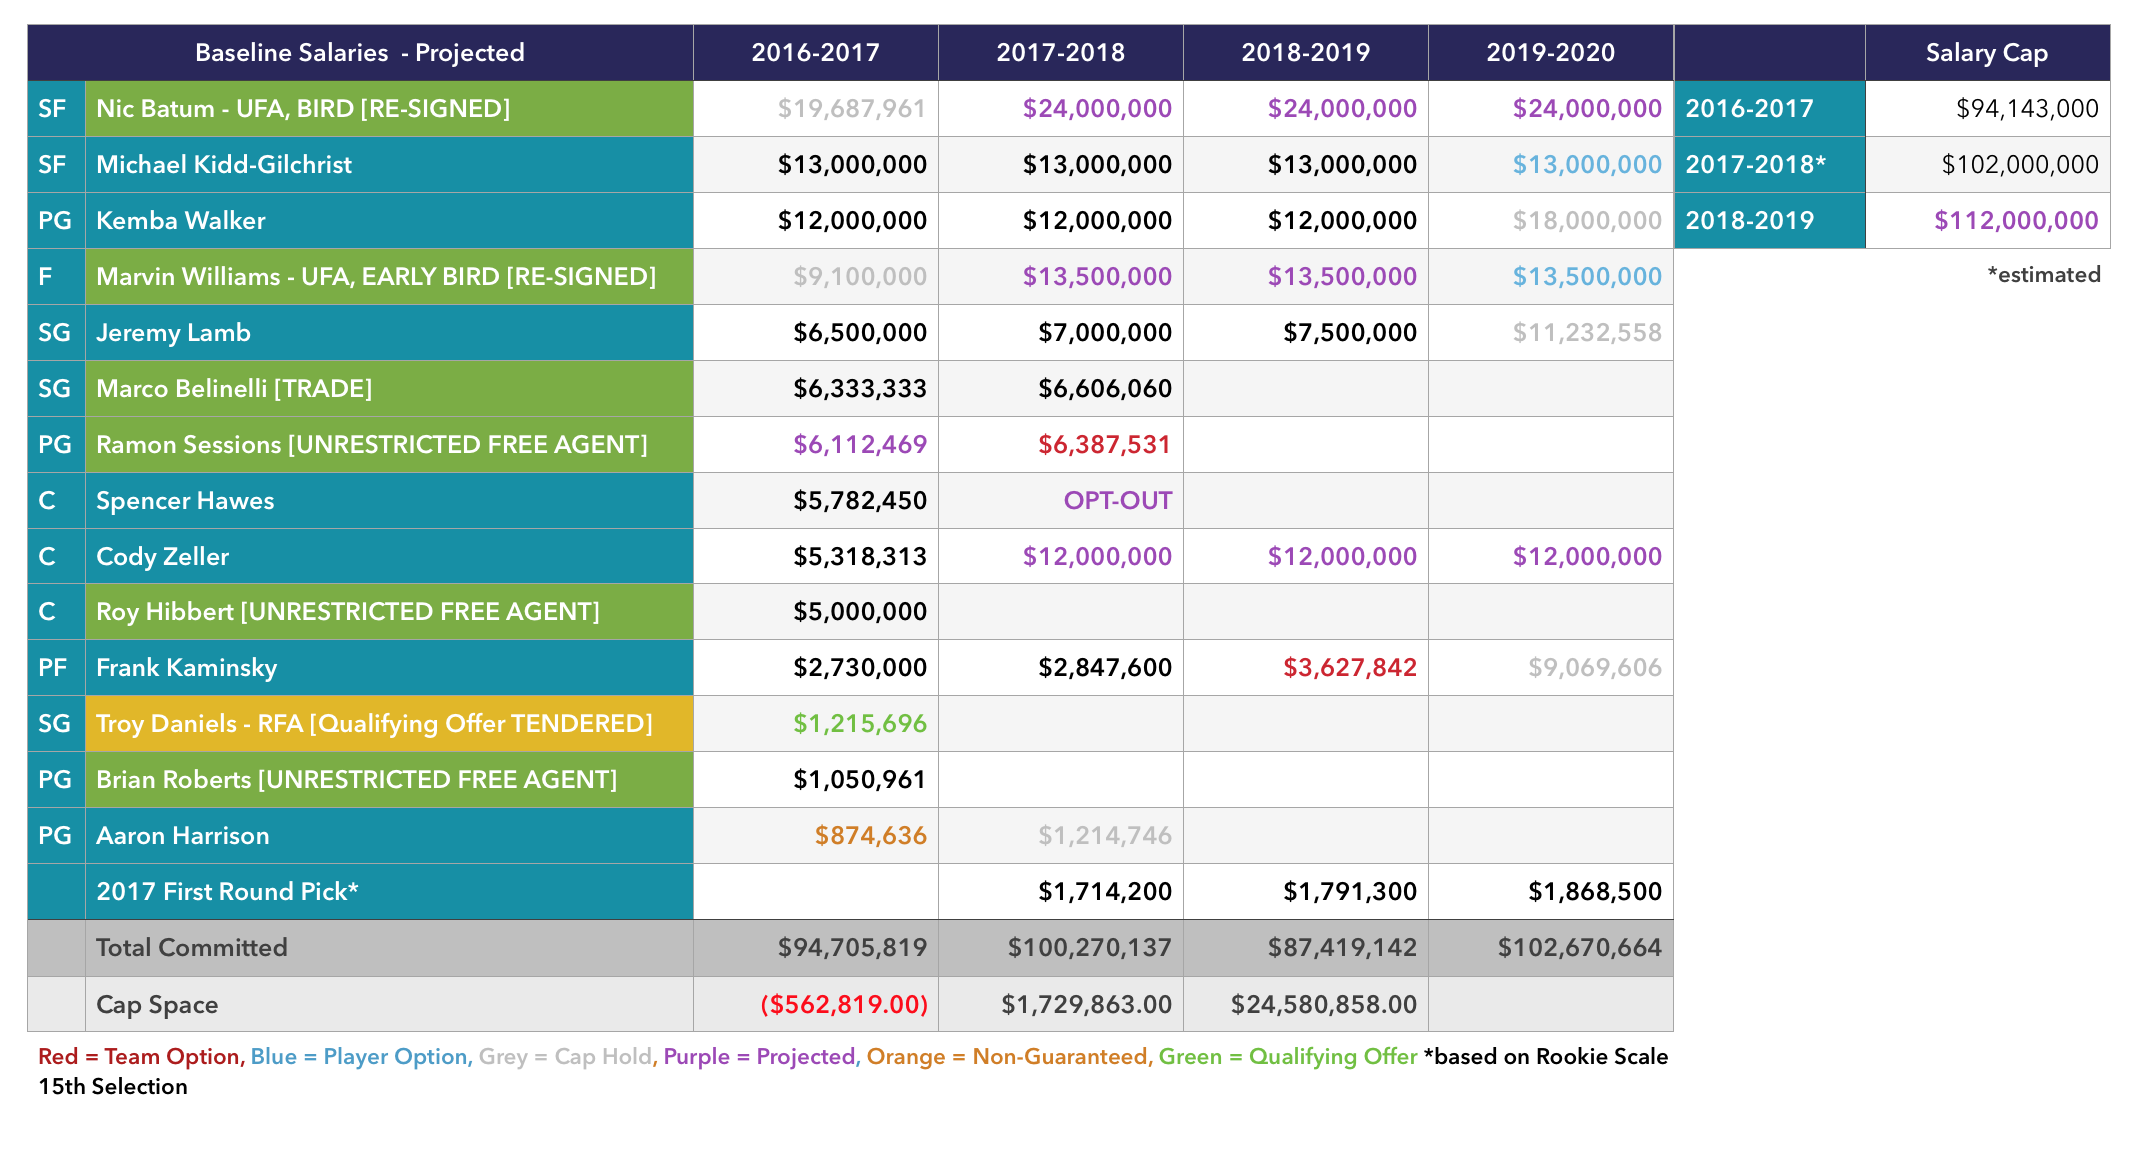Select Spencer Hawes OPT-OUT cell
Viewport: 2142px width, 1154px height.
point(1116,500)
